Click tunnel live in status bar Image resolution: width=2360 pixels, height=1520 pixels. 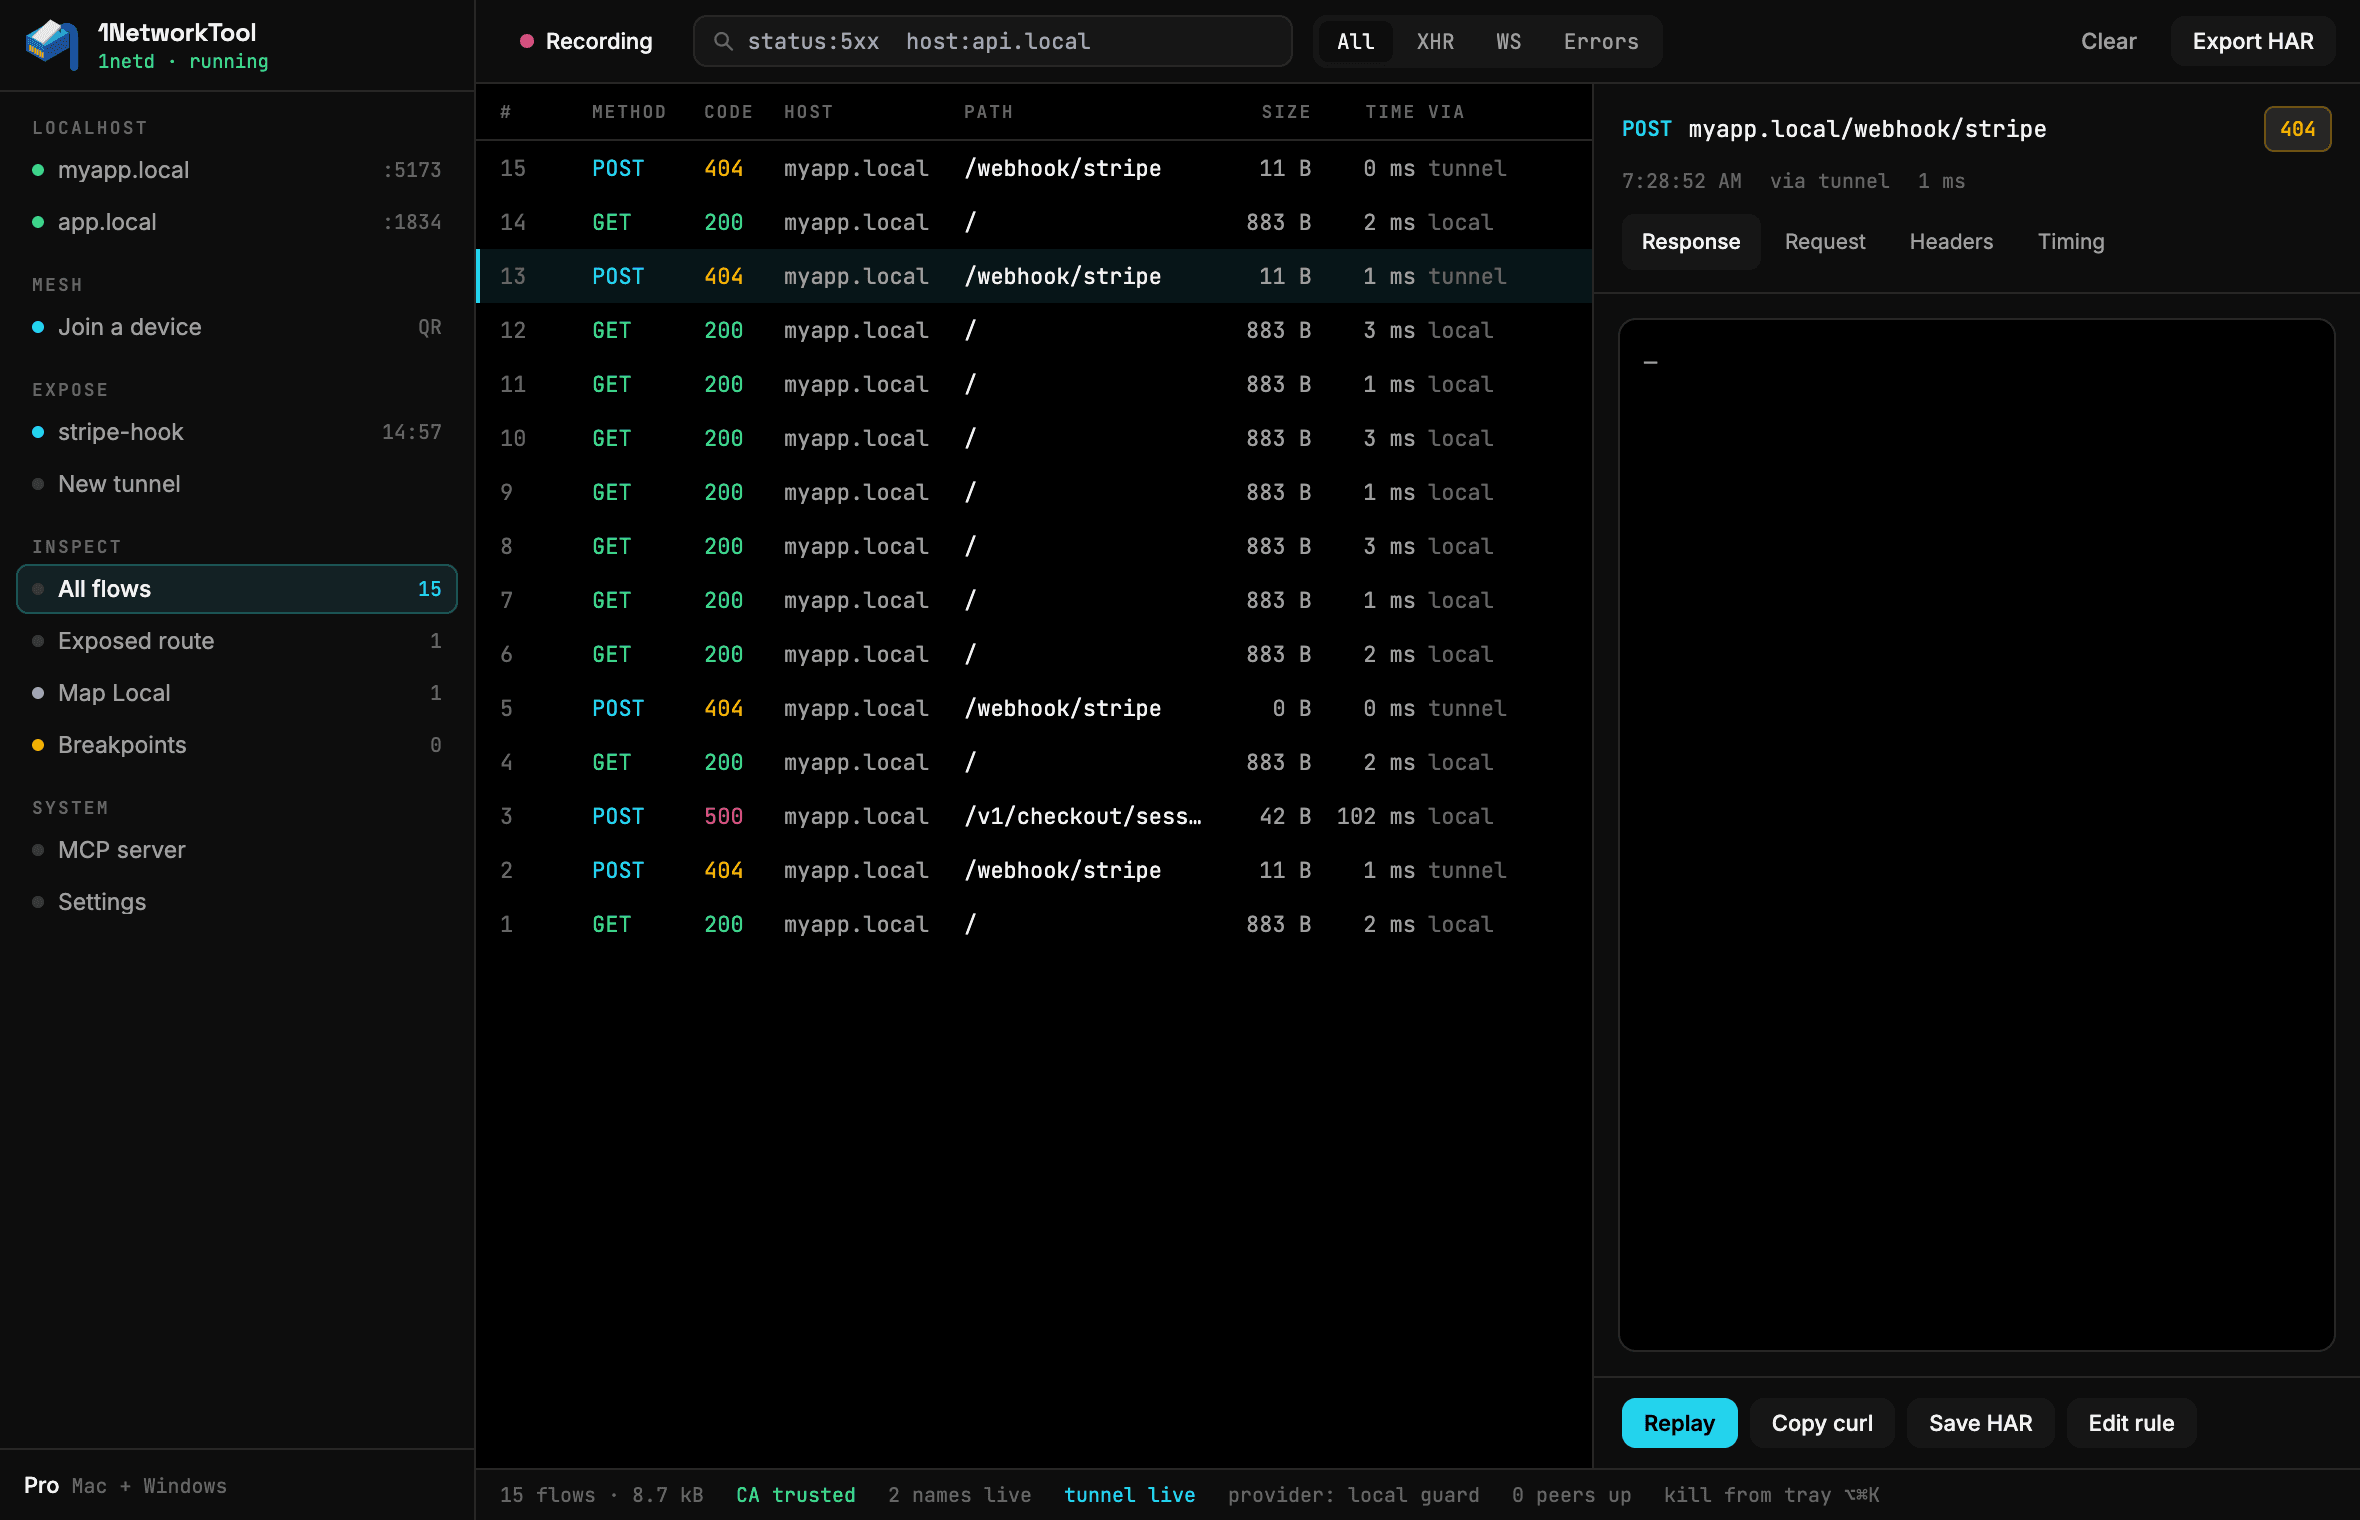(1129, 1495)
